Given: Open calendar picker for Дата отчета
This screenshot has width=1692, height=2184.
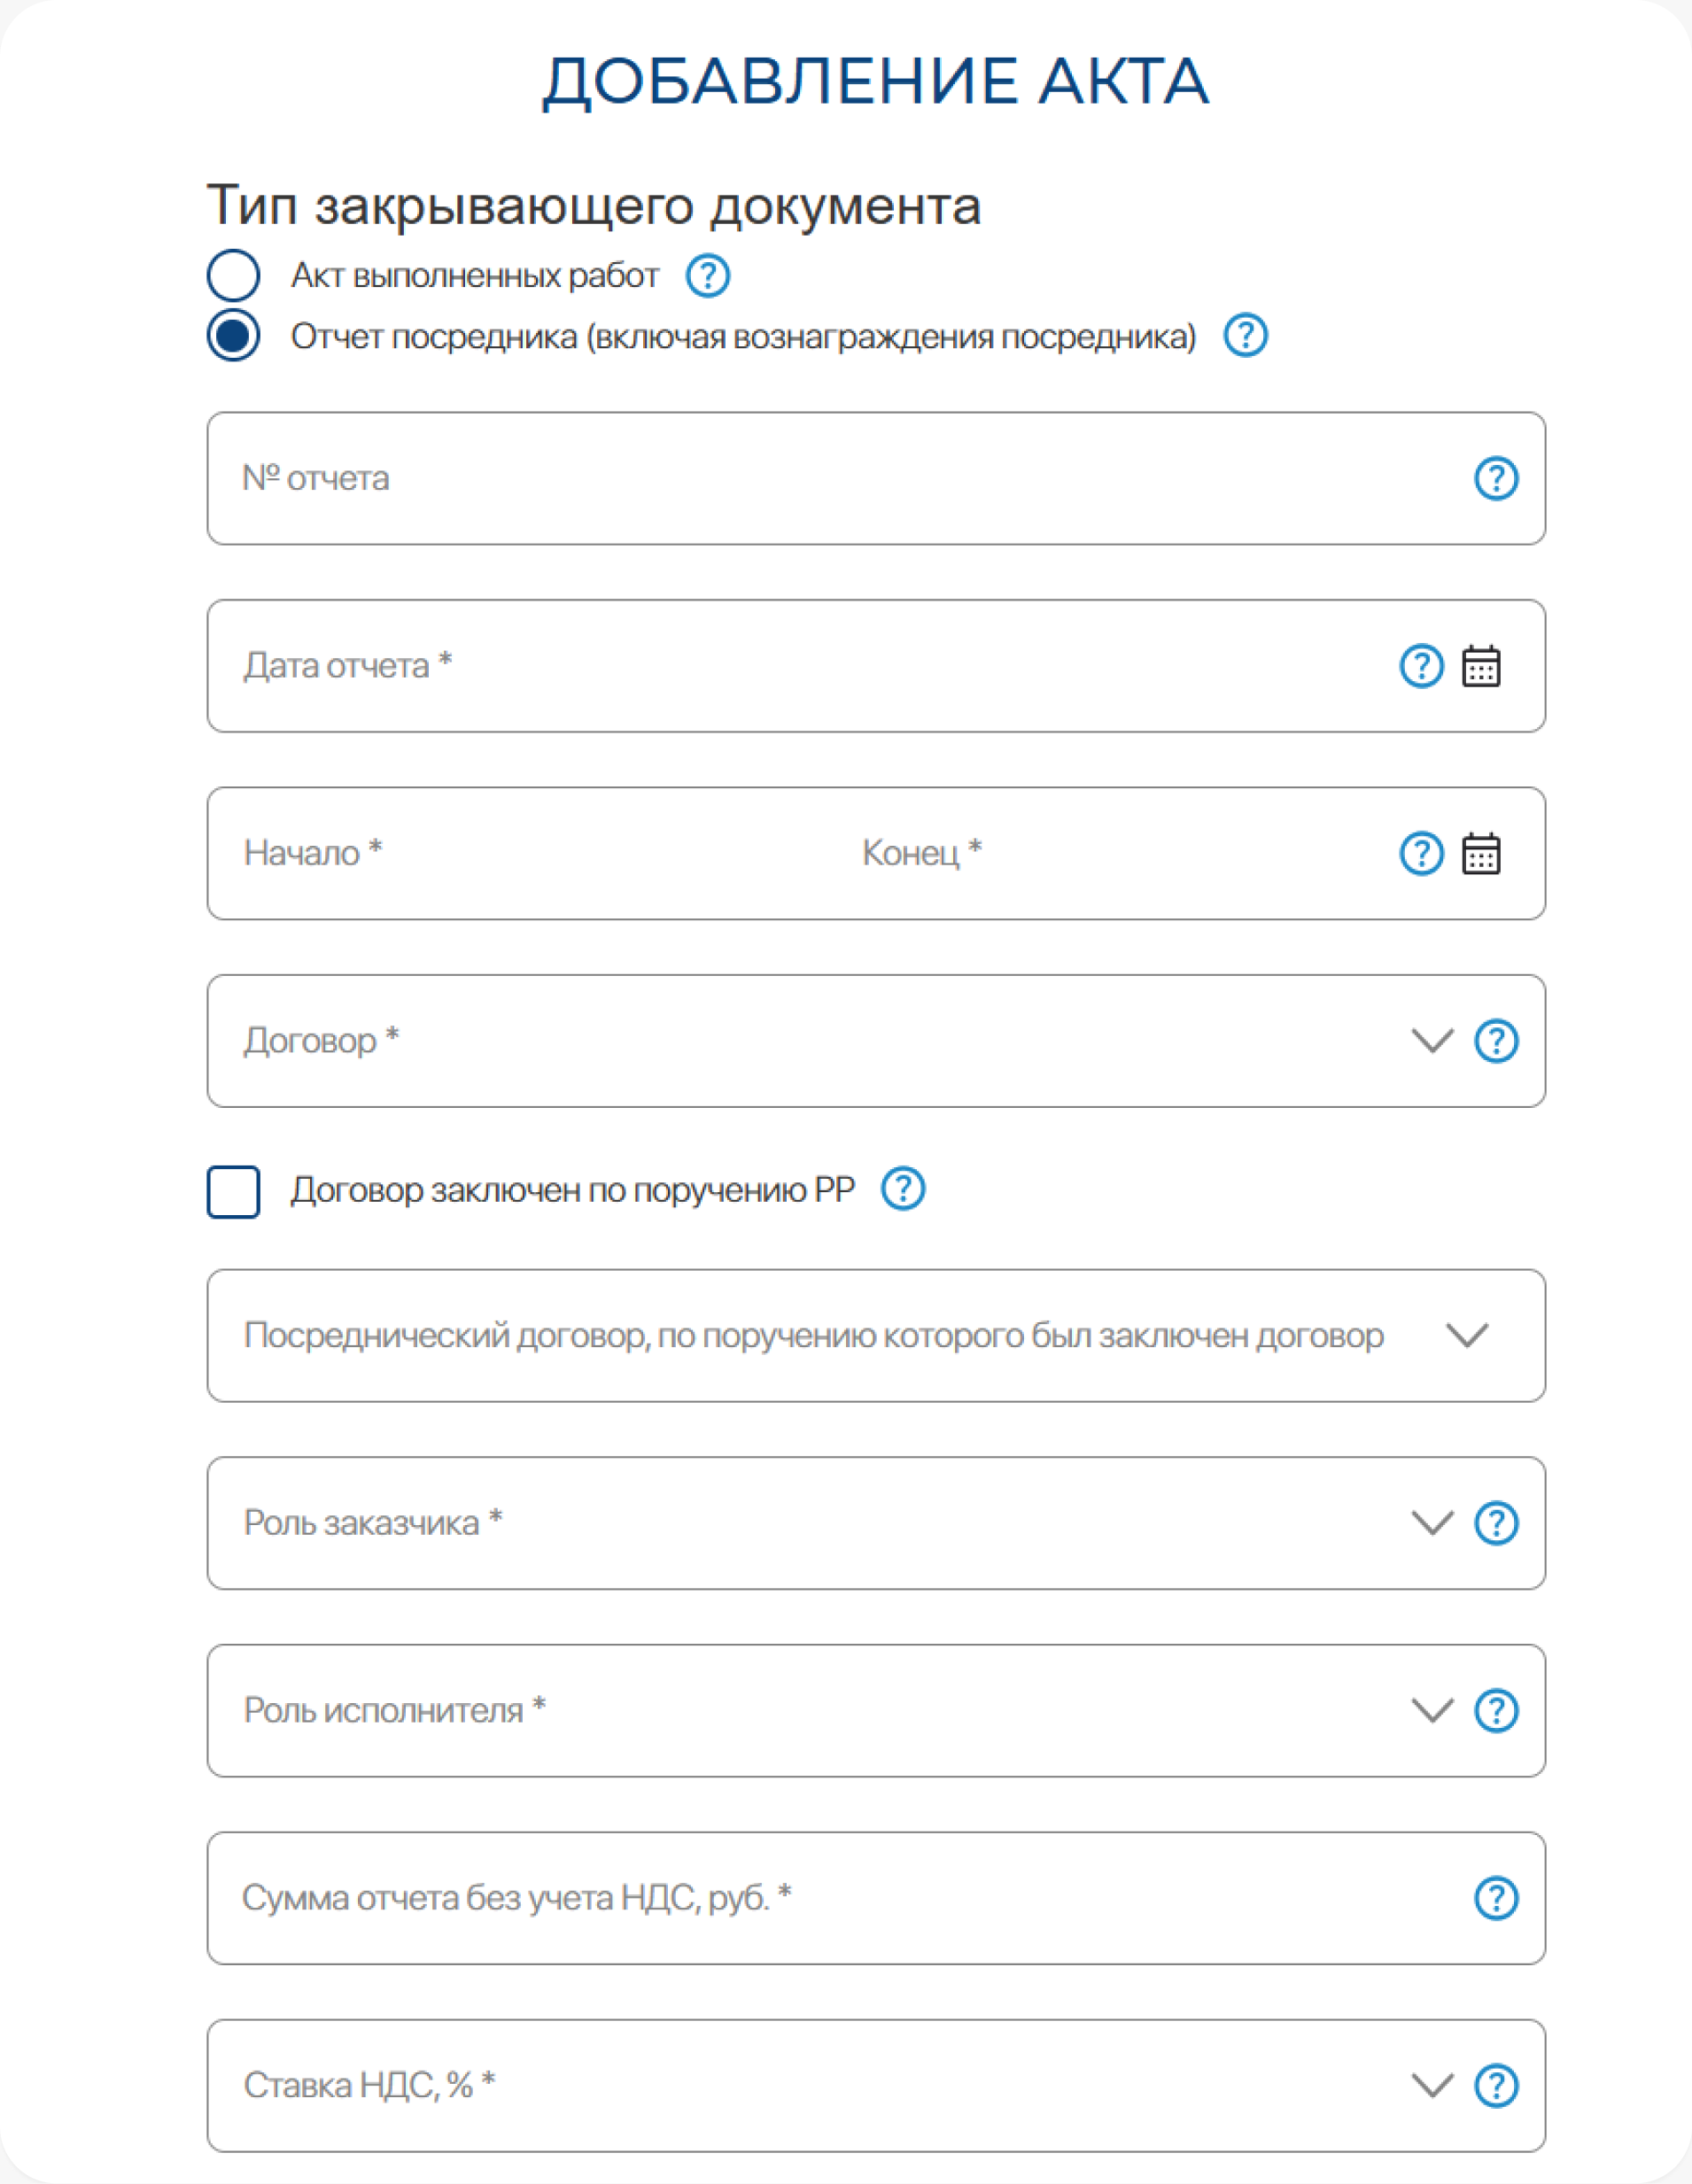Looking at the screenshot, I should pos(1481,666).
